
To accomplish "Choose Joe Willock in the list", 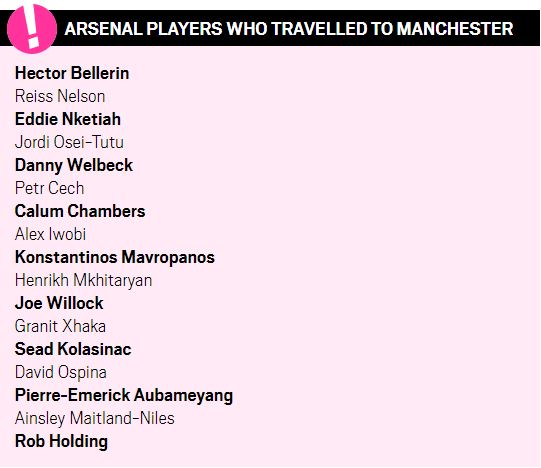I will (59, 303).
